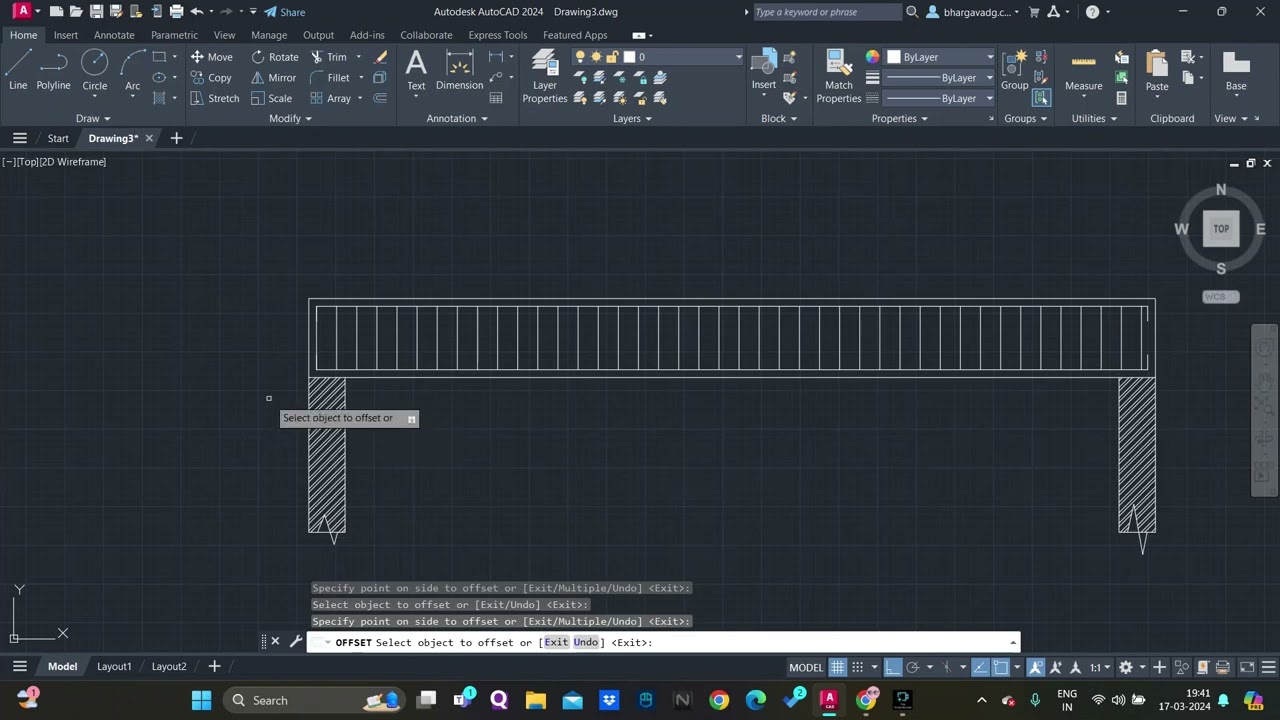Viewport: 1280px width, 720px height.
Task: Click the customization wrench in command line
Action: click(296, 642)
